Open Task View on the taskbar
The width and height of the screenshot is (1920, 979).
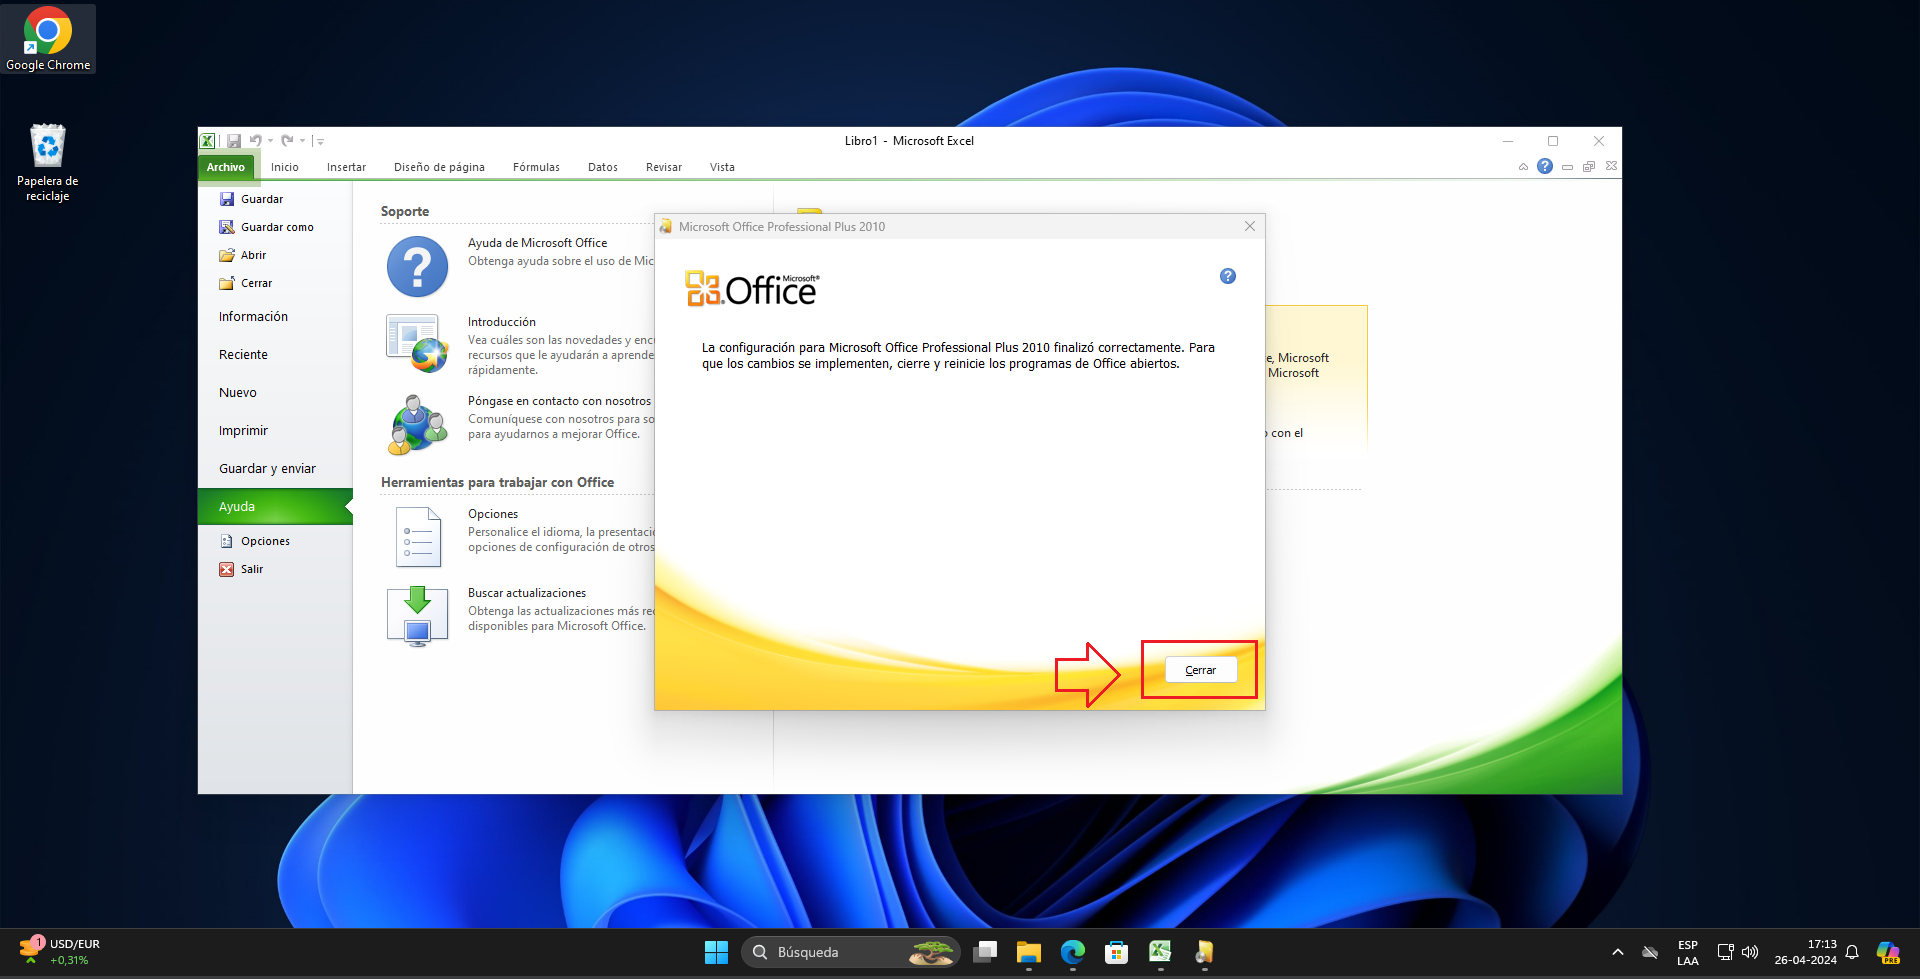coord(985,952)
